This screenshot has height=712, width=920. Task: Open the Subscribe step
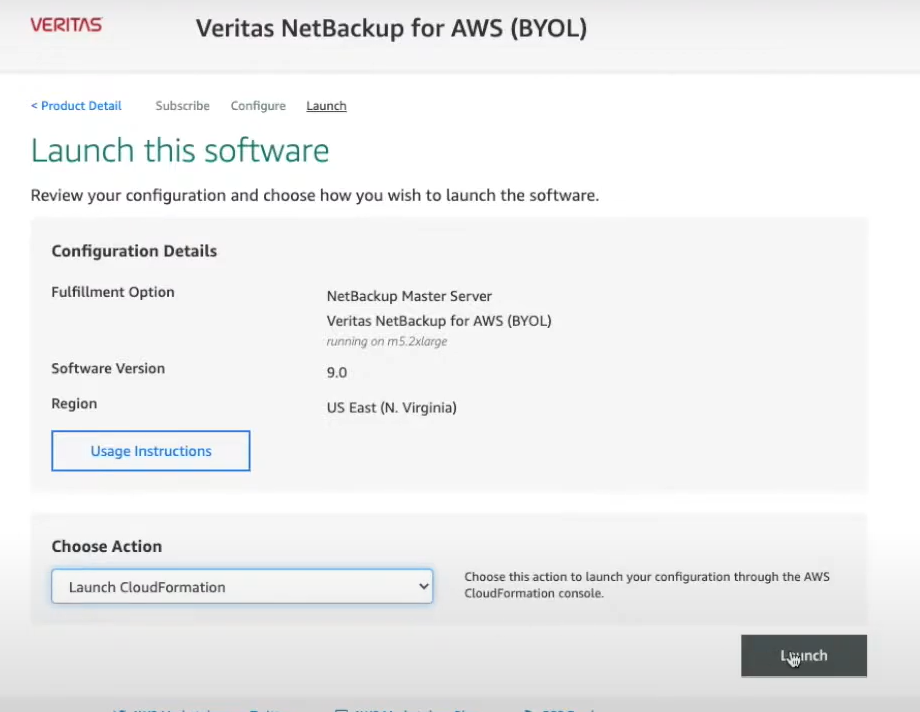(182, 106)
